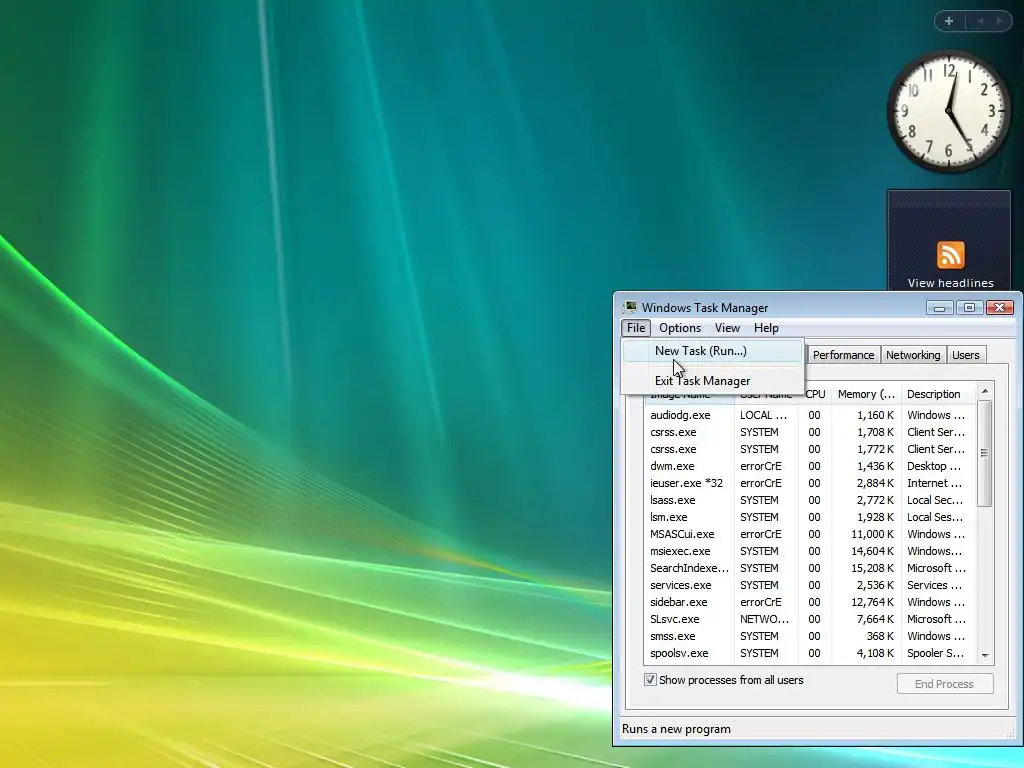Screen dimensions: 1024x768
Task: Click the sidebar next page arrow
Action: (999, 21)
